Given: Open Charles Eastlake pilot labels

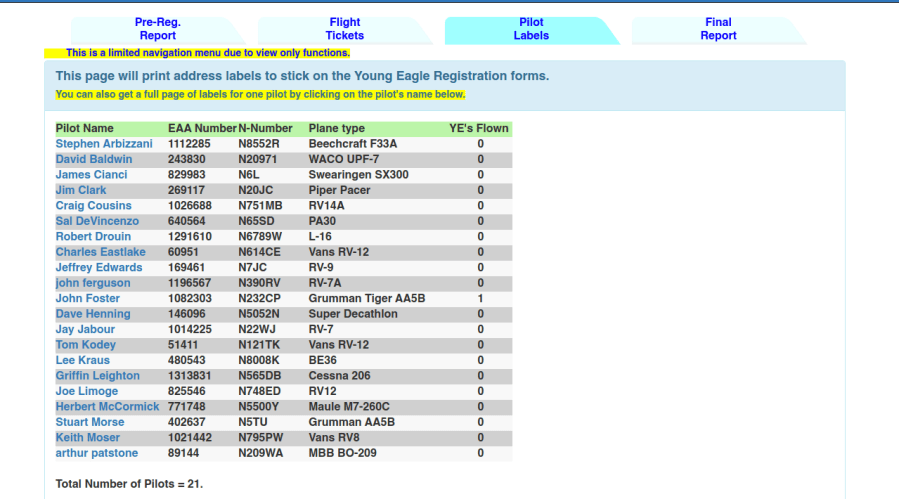Looking at the screenshot, I should pyautogui.click(x=100, y=252).
